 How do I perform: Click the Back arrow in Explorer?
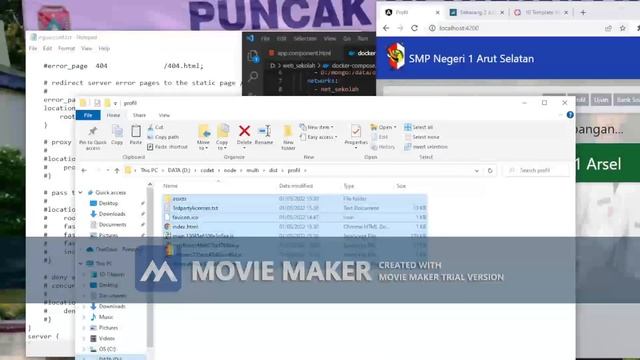click(84, 170)
